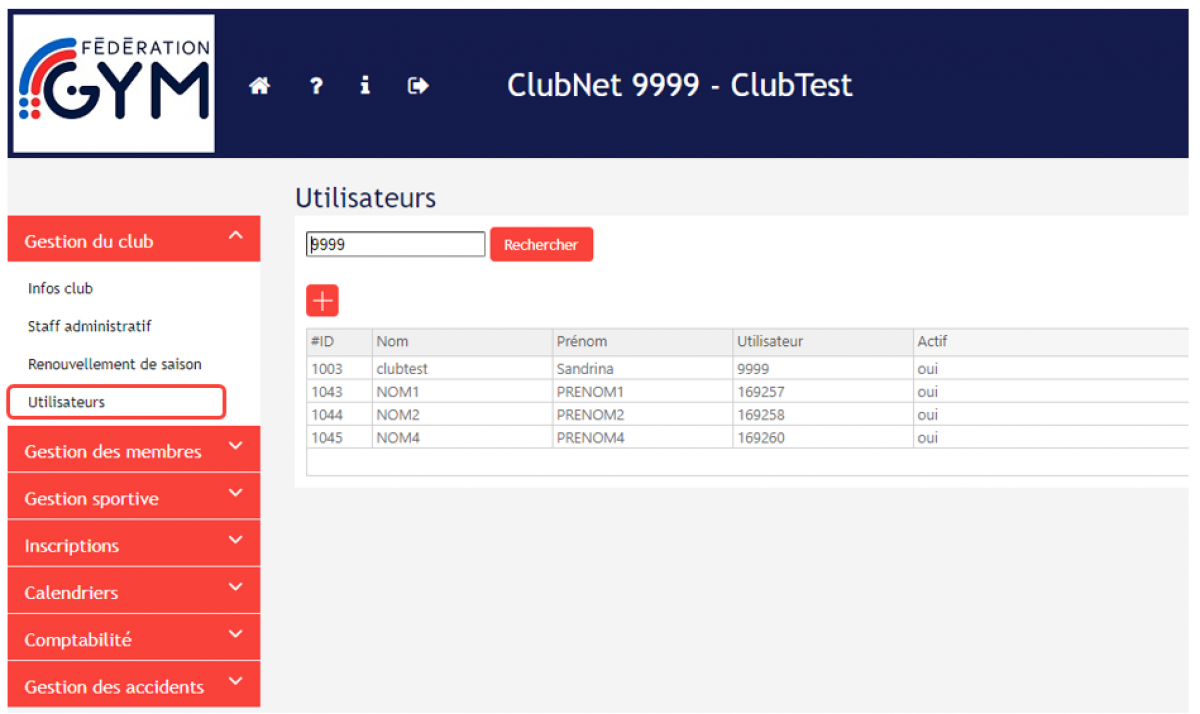
Task: Open Infos club menu item
Action: coord(61,289)
